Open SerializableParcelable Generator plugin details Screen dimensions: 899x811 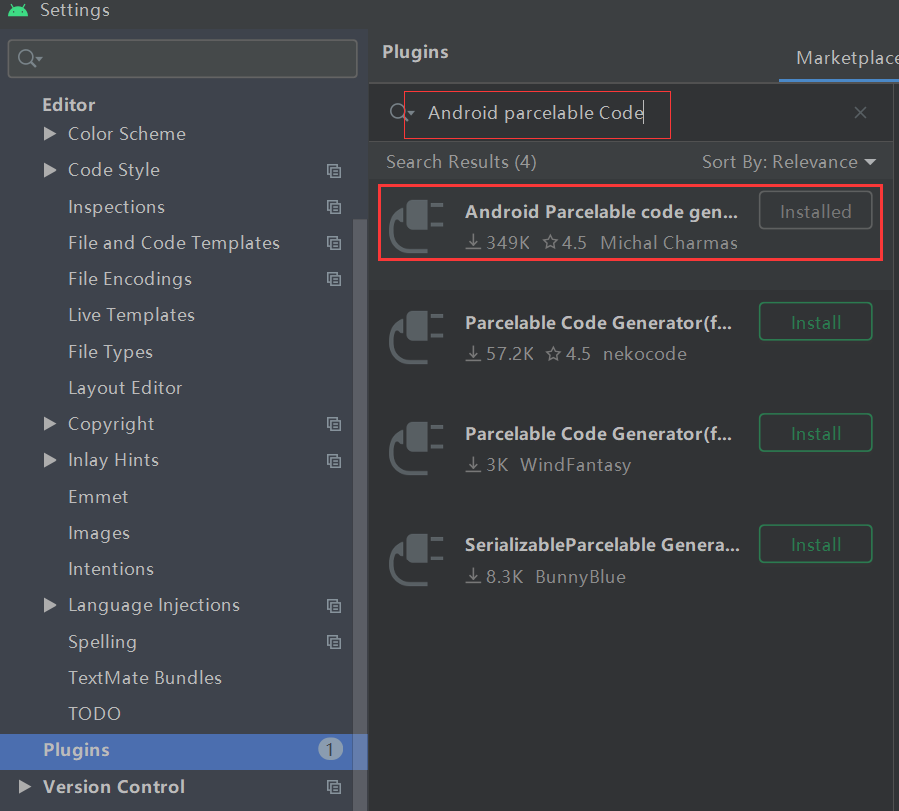[602, 544]
